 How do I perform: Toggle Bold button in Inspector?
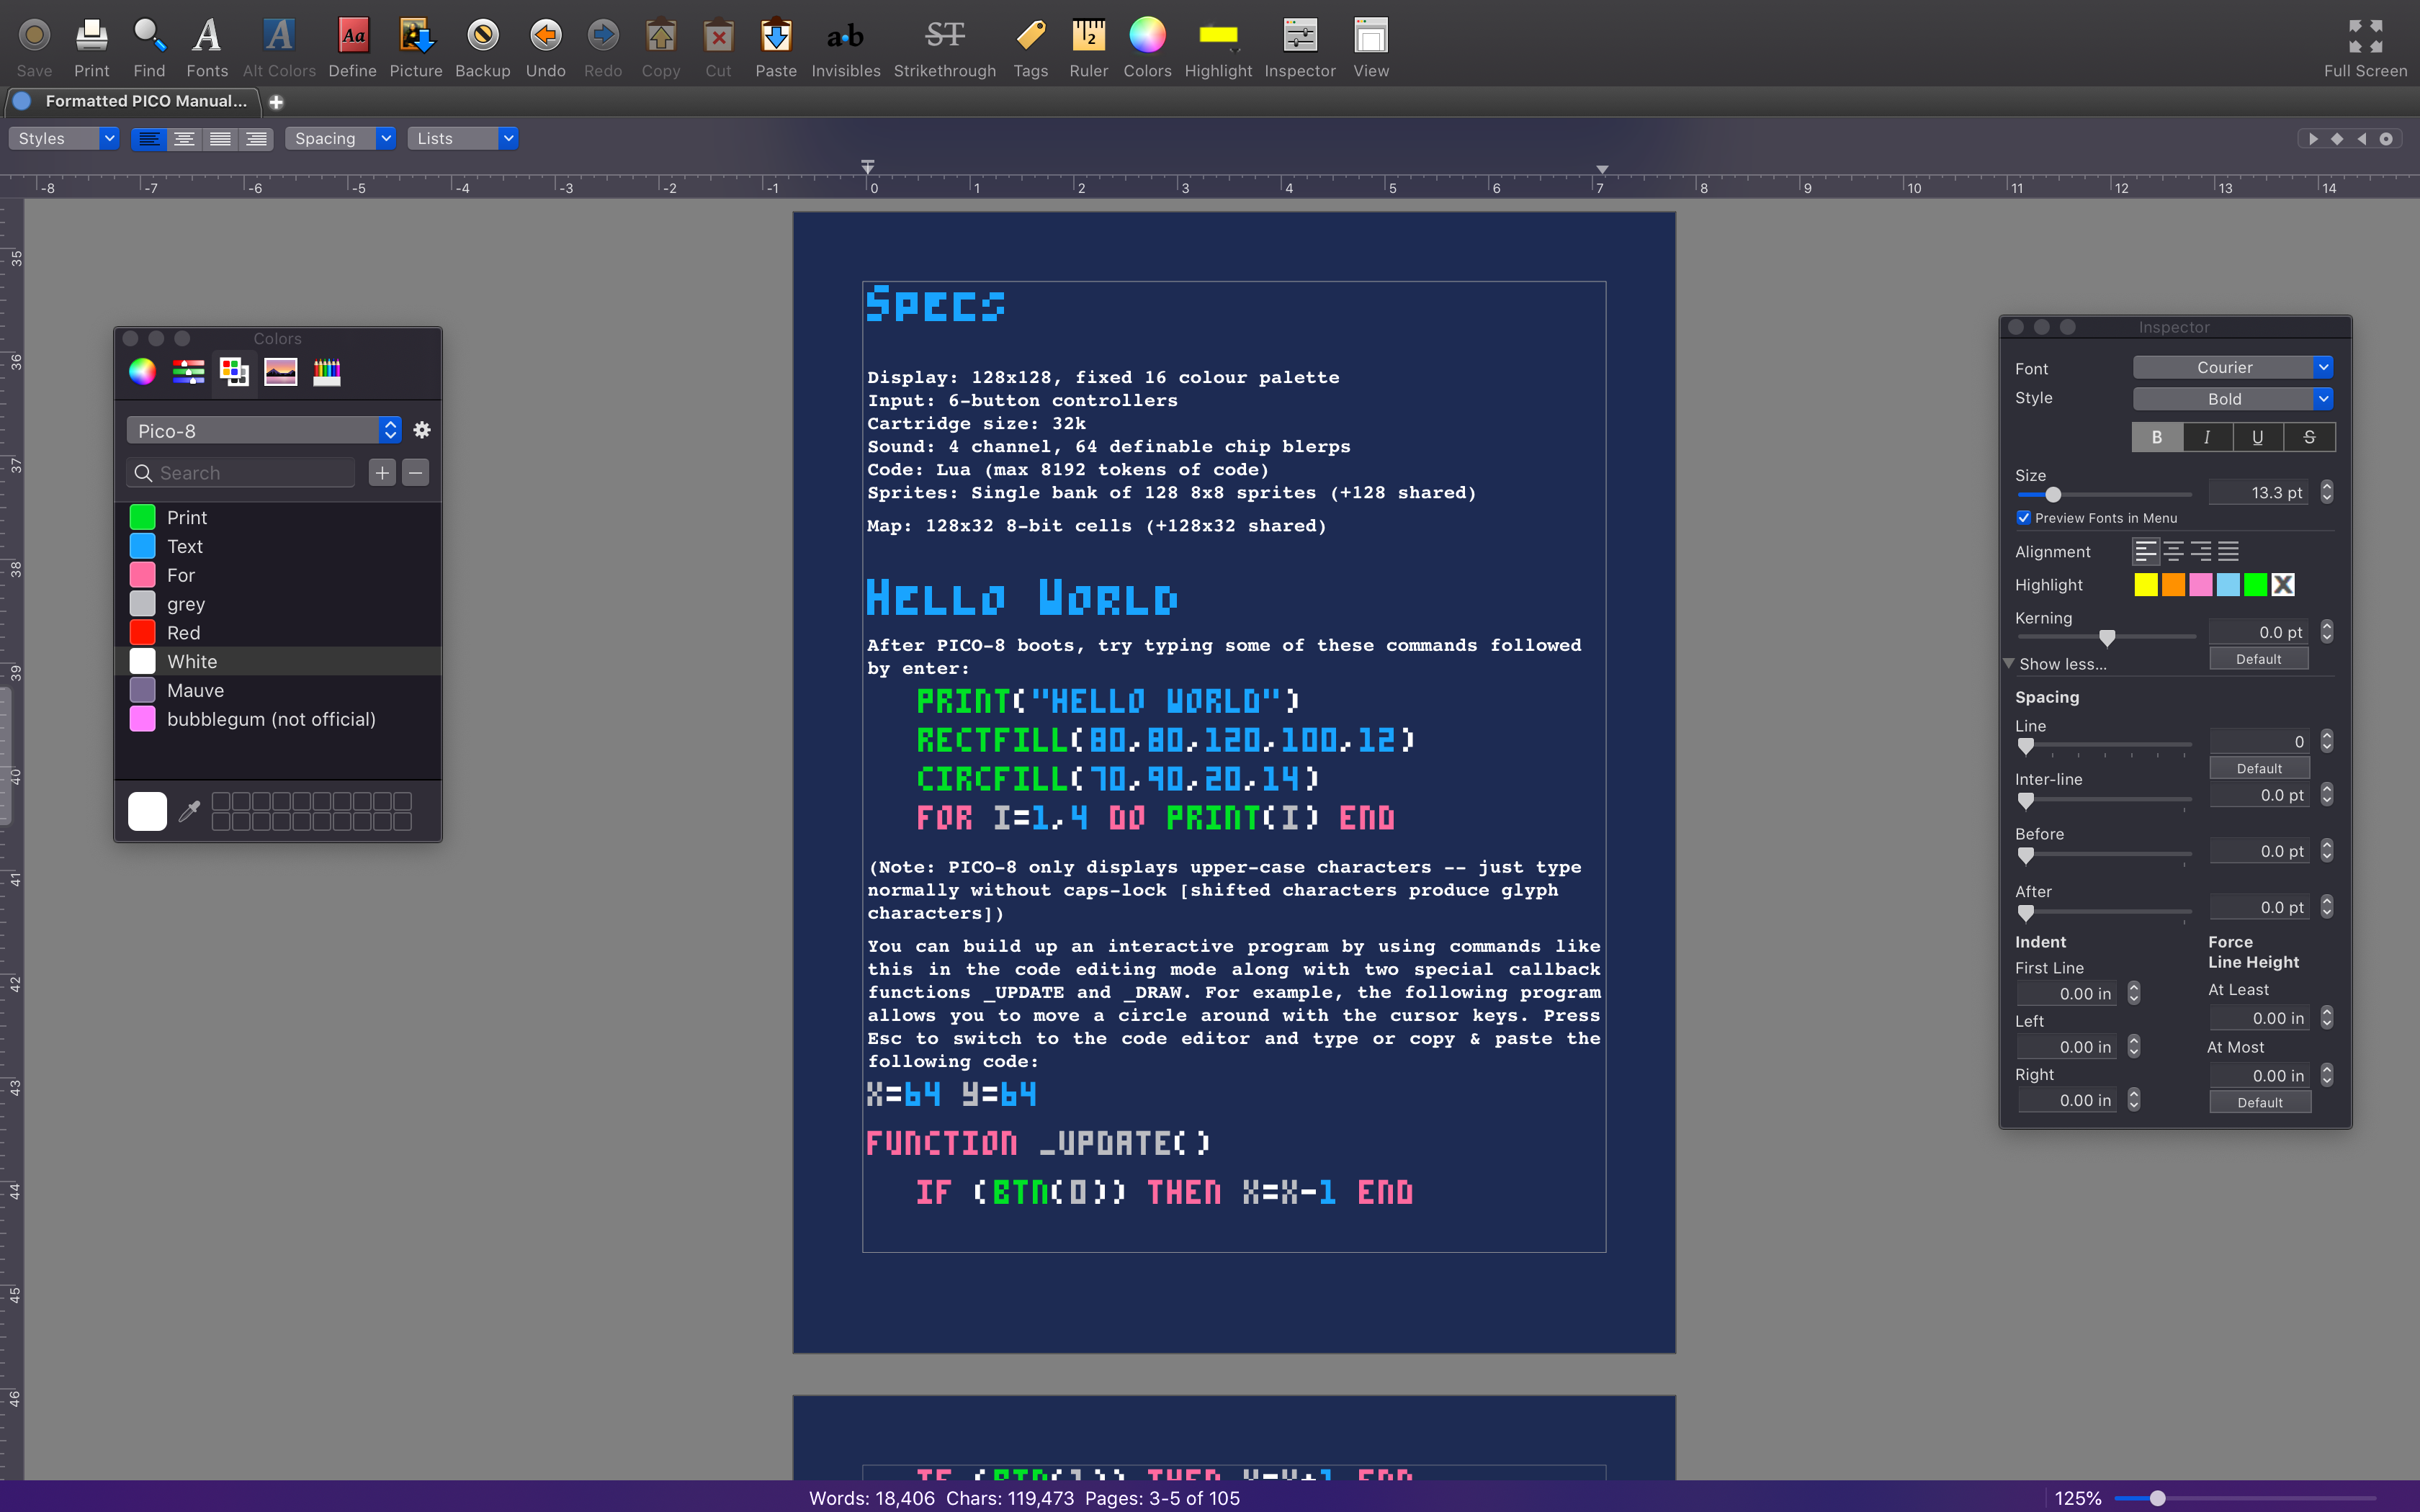(x=2157, y=437)
